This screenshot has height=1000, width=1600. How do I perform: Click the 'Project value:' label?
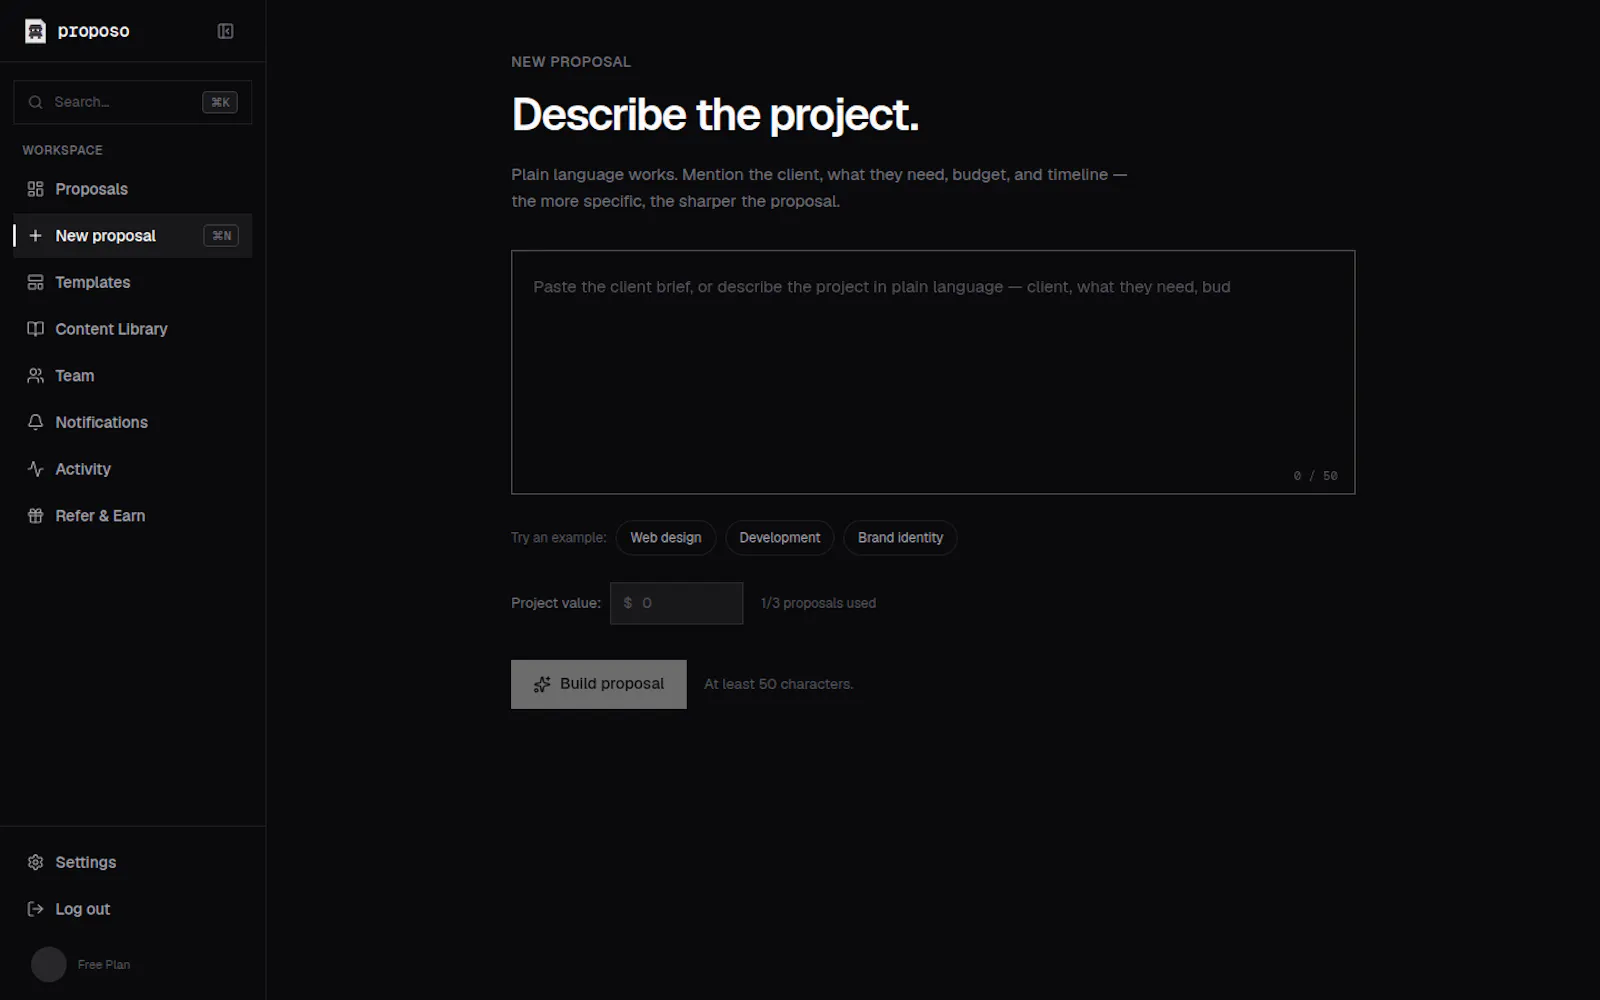coord(556,603)
